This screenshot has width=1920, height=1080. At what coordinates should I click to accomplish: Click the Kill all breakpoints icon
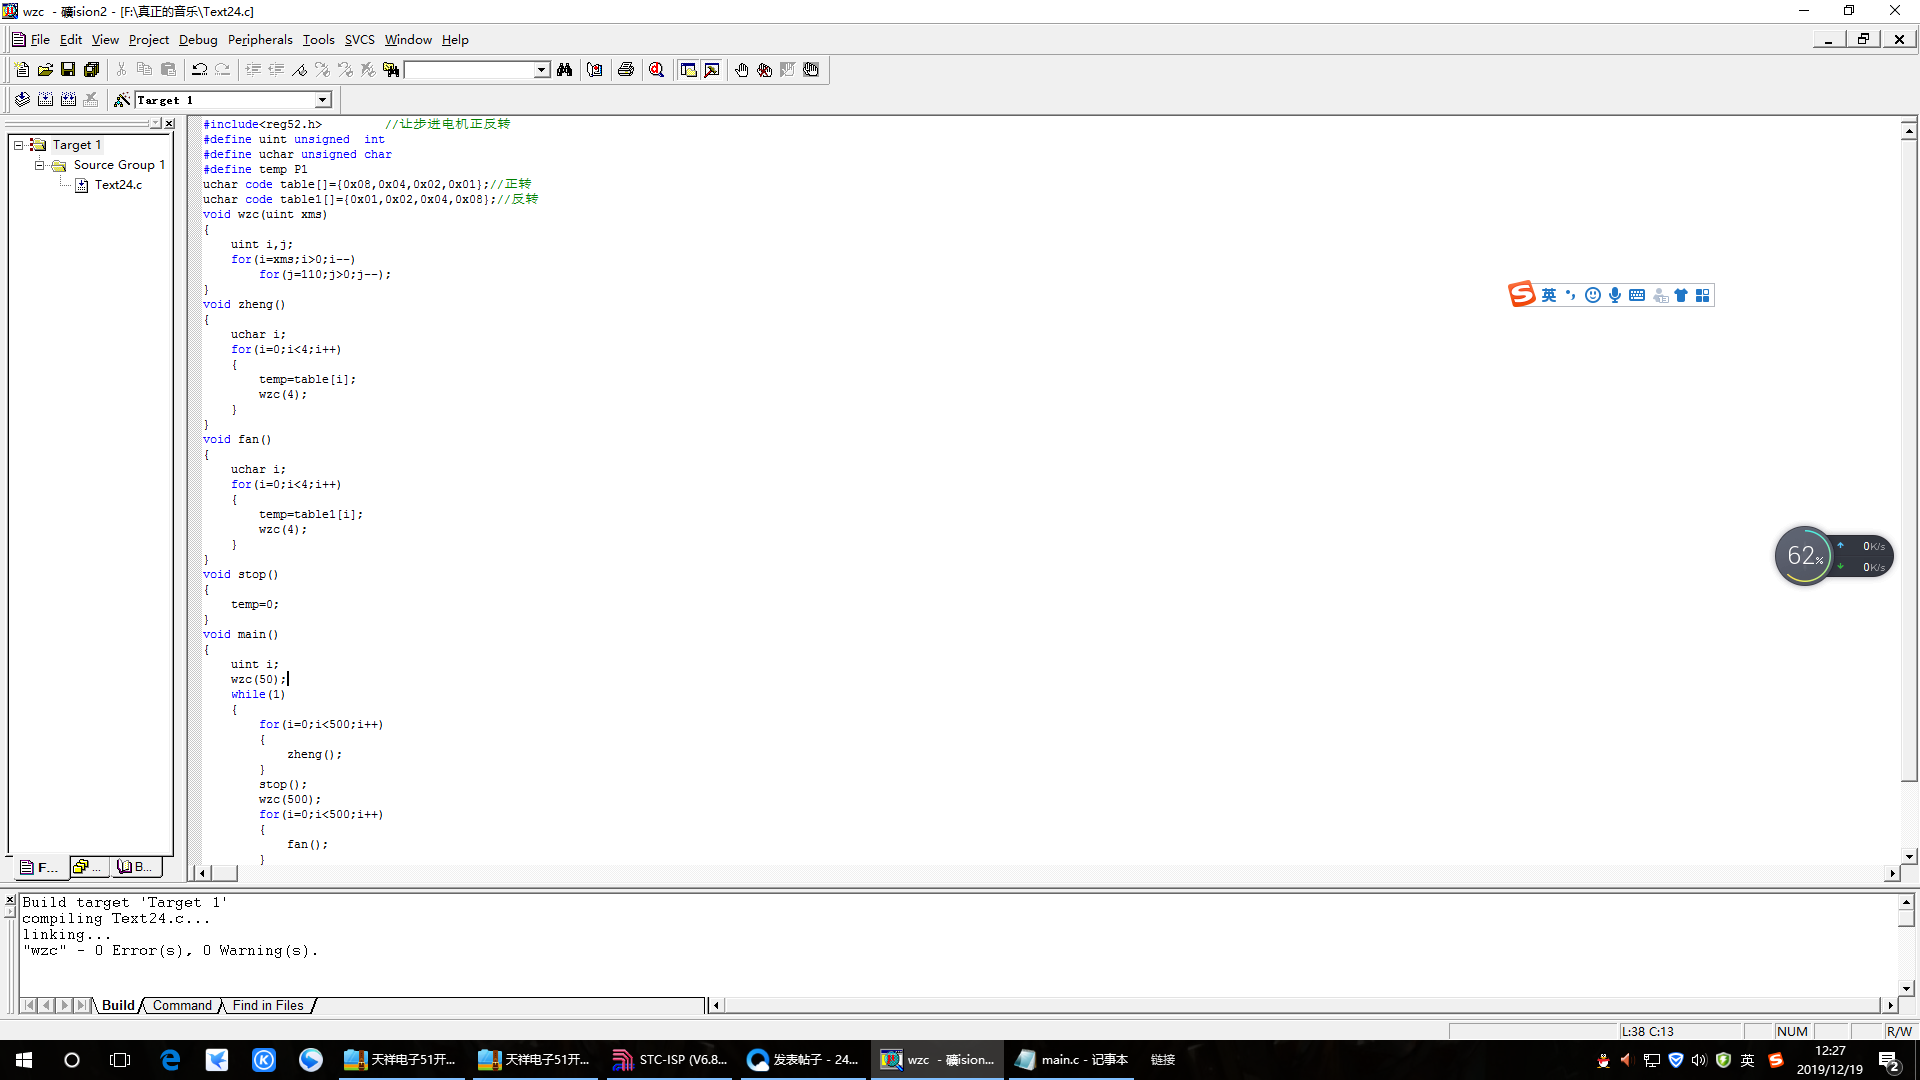tap(764, 69)
